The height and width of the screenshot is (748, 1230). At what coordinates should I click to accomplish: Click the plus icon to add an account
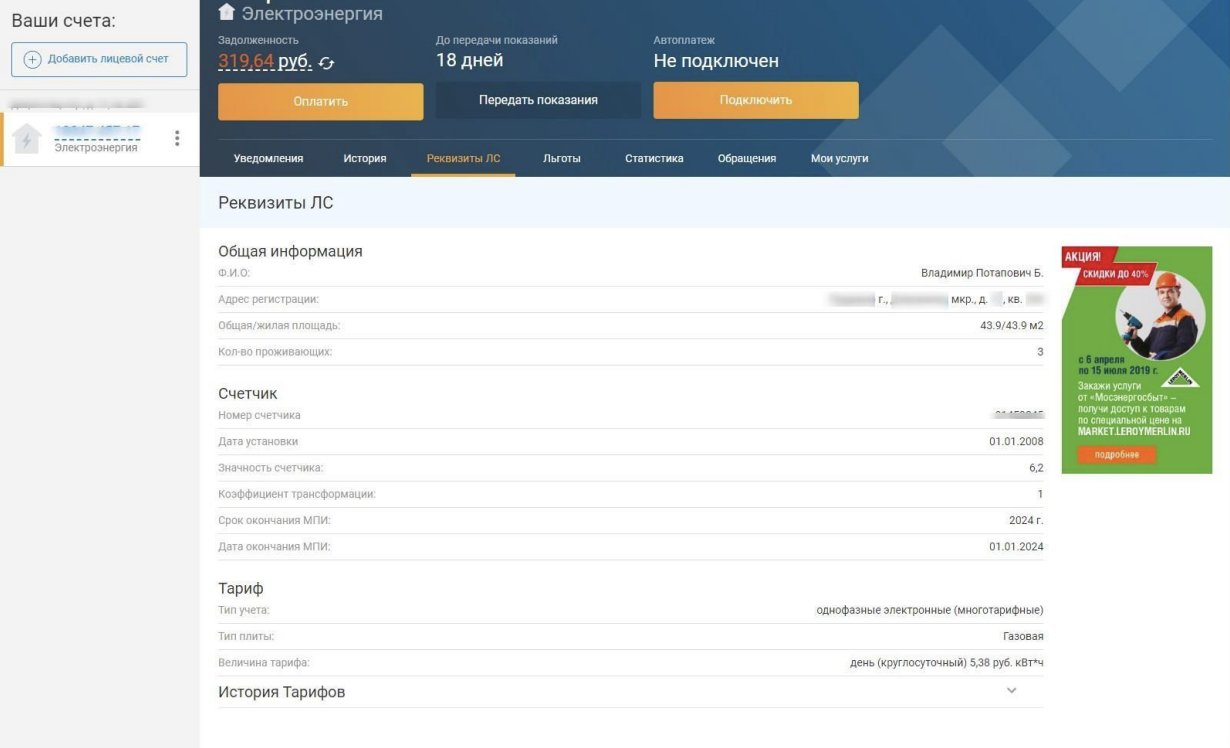[32, 59]
